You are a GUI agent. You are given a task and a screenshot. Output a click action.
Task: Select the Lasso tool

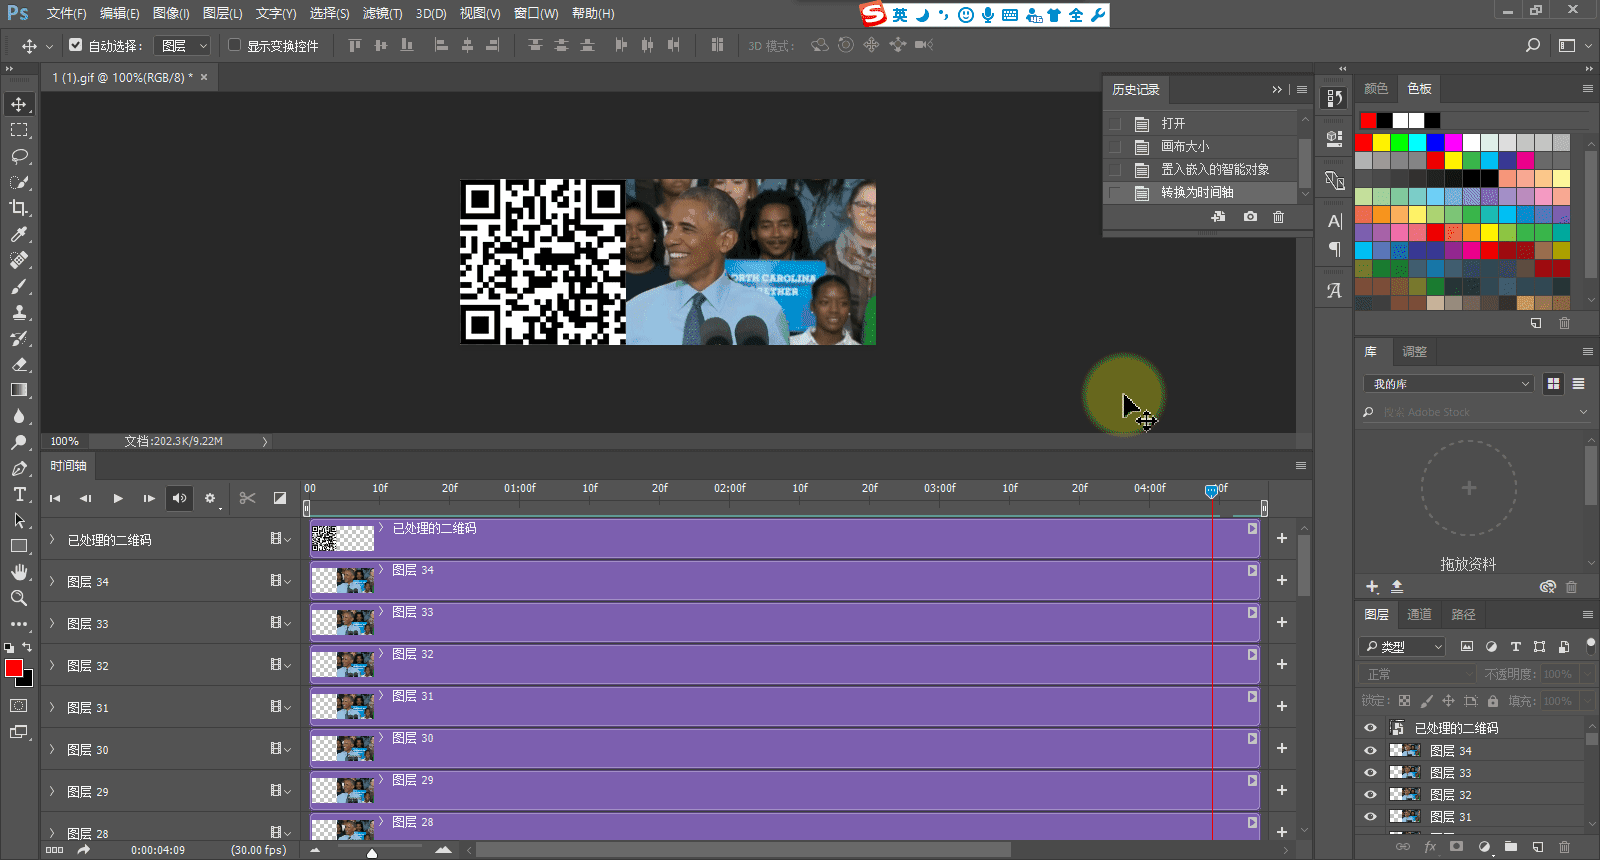click(x=19, y=156)
